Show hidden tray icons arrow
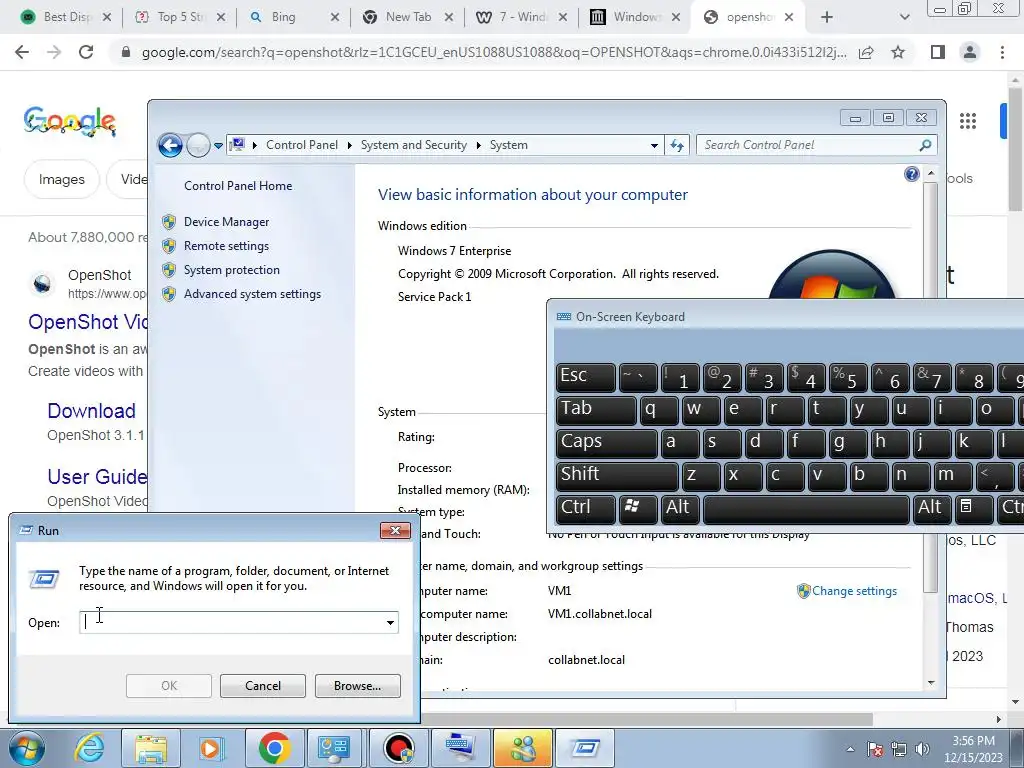 pyautogui.click(x=850, y=749)
